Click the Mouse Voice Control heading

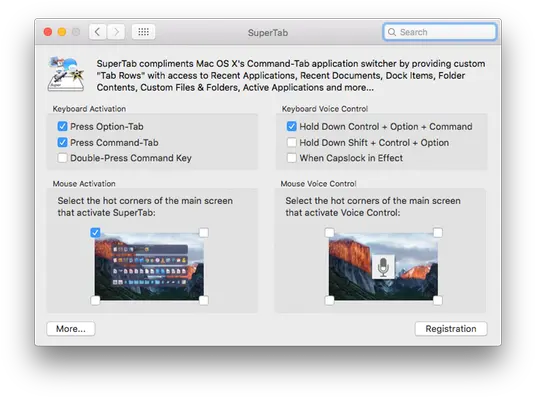318,183
